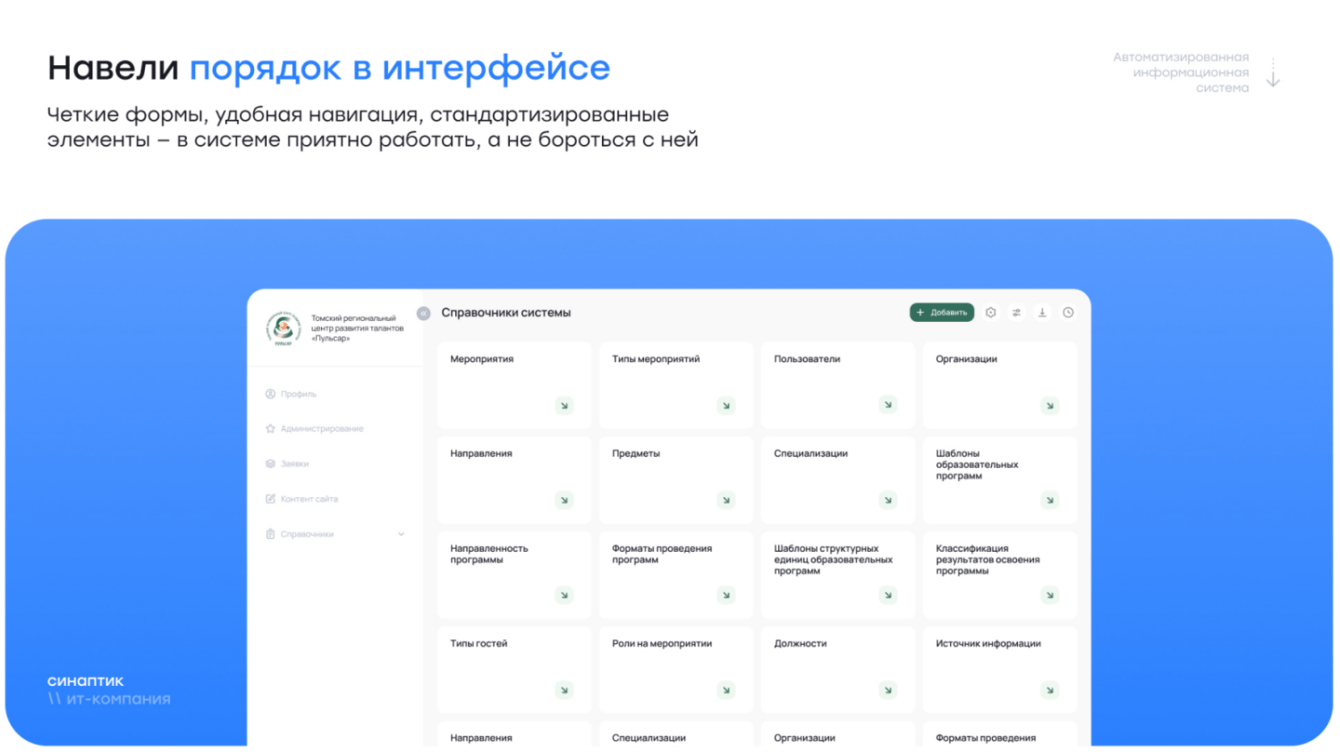
Task: Collapse the sidebar with the double-chevron button
Action: [424, 313]
